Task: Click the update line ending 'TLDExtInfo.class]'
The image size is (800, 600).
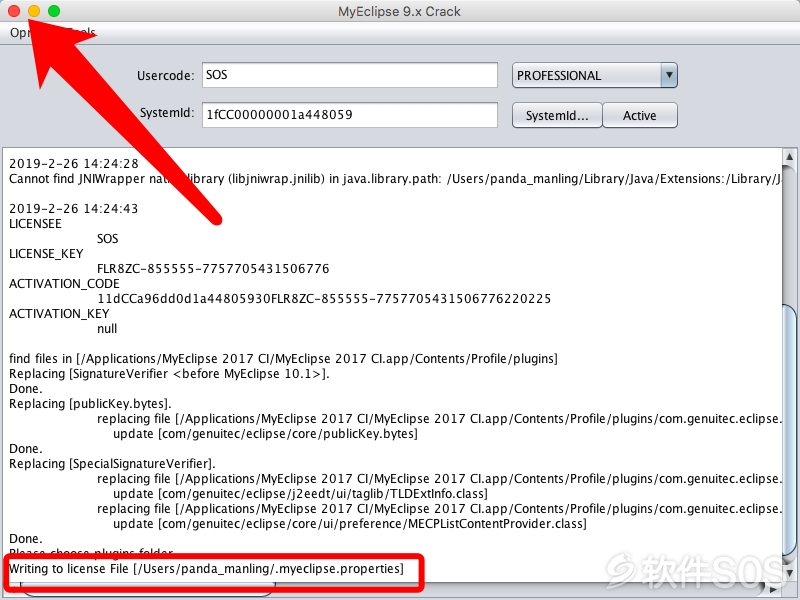Action: pos(300,494)
